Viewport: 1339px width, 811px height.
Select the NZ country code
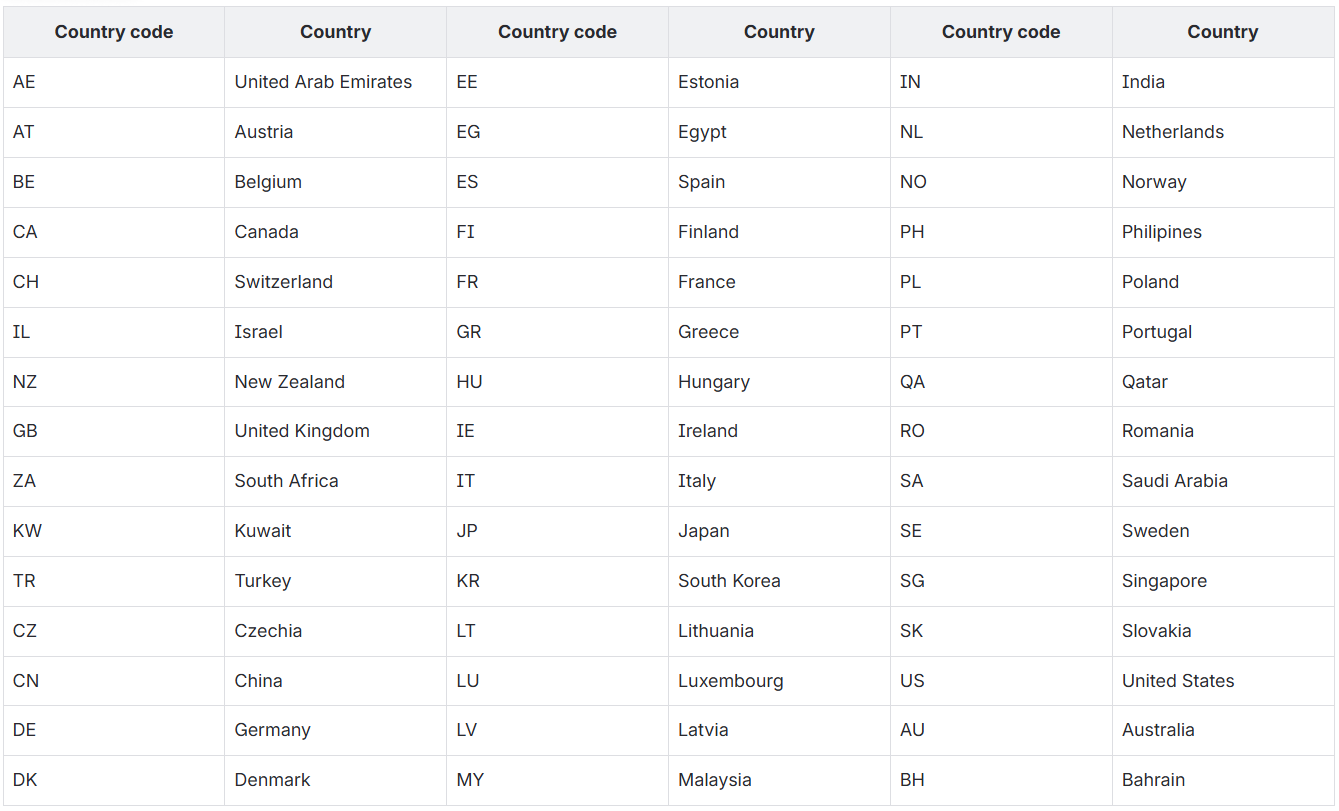[25, 382]
